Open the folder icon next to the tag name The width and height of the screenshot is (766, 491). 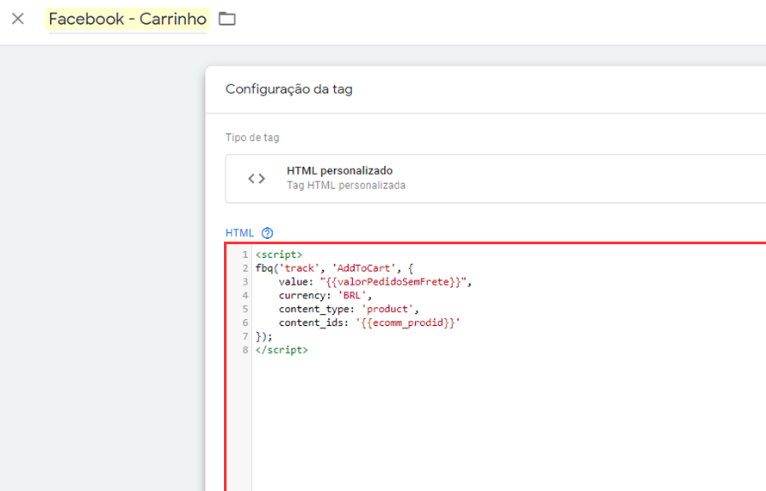(227, 19)
